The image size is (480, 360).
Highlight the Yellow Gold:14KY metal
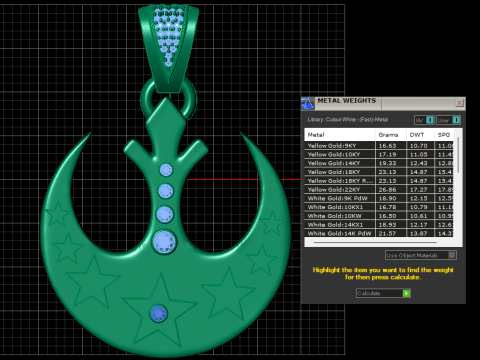[379, 163]
